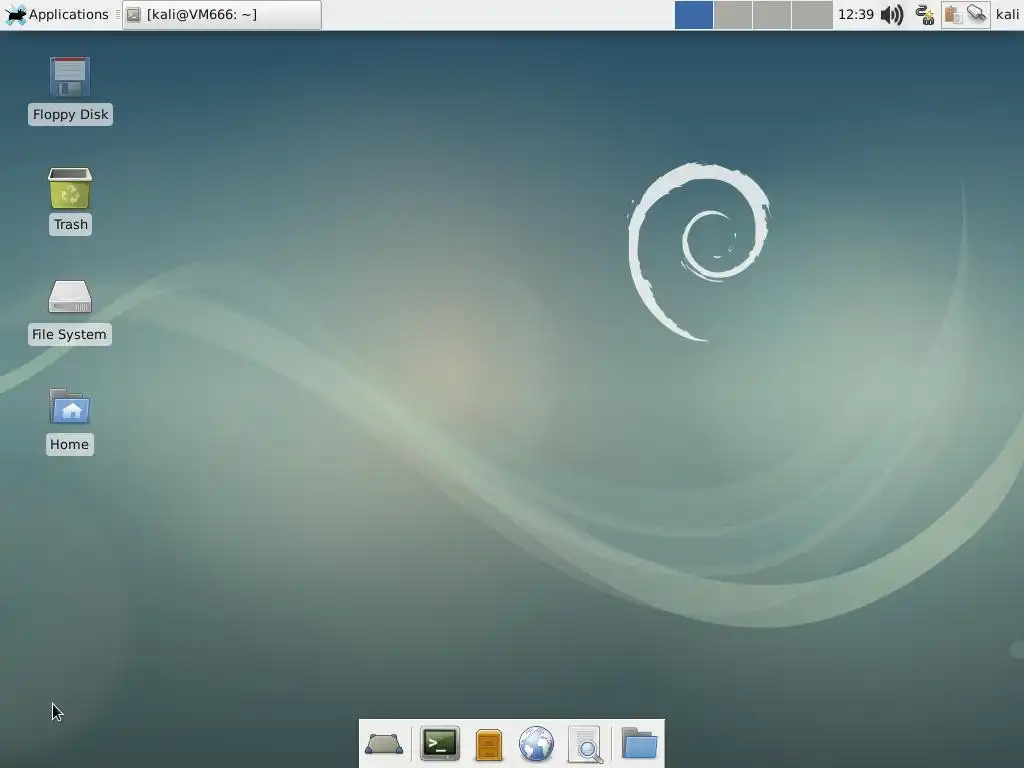Click the Home label text
Viewport: 1024px width, 768px height.
point(69,445)
